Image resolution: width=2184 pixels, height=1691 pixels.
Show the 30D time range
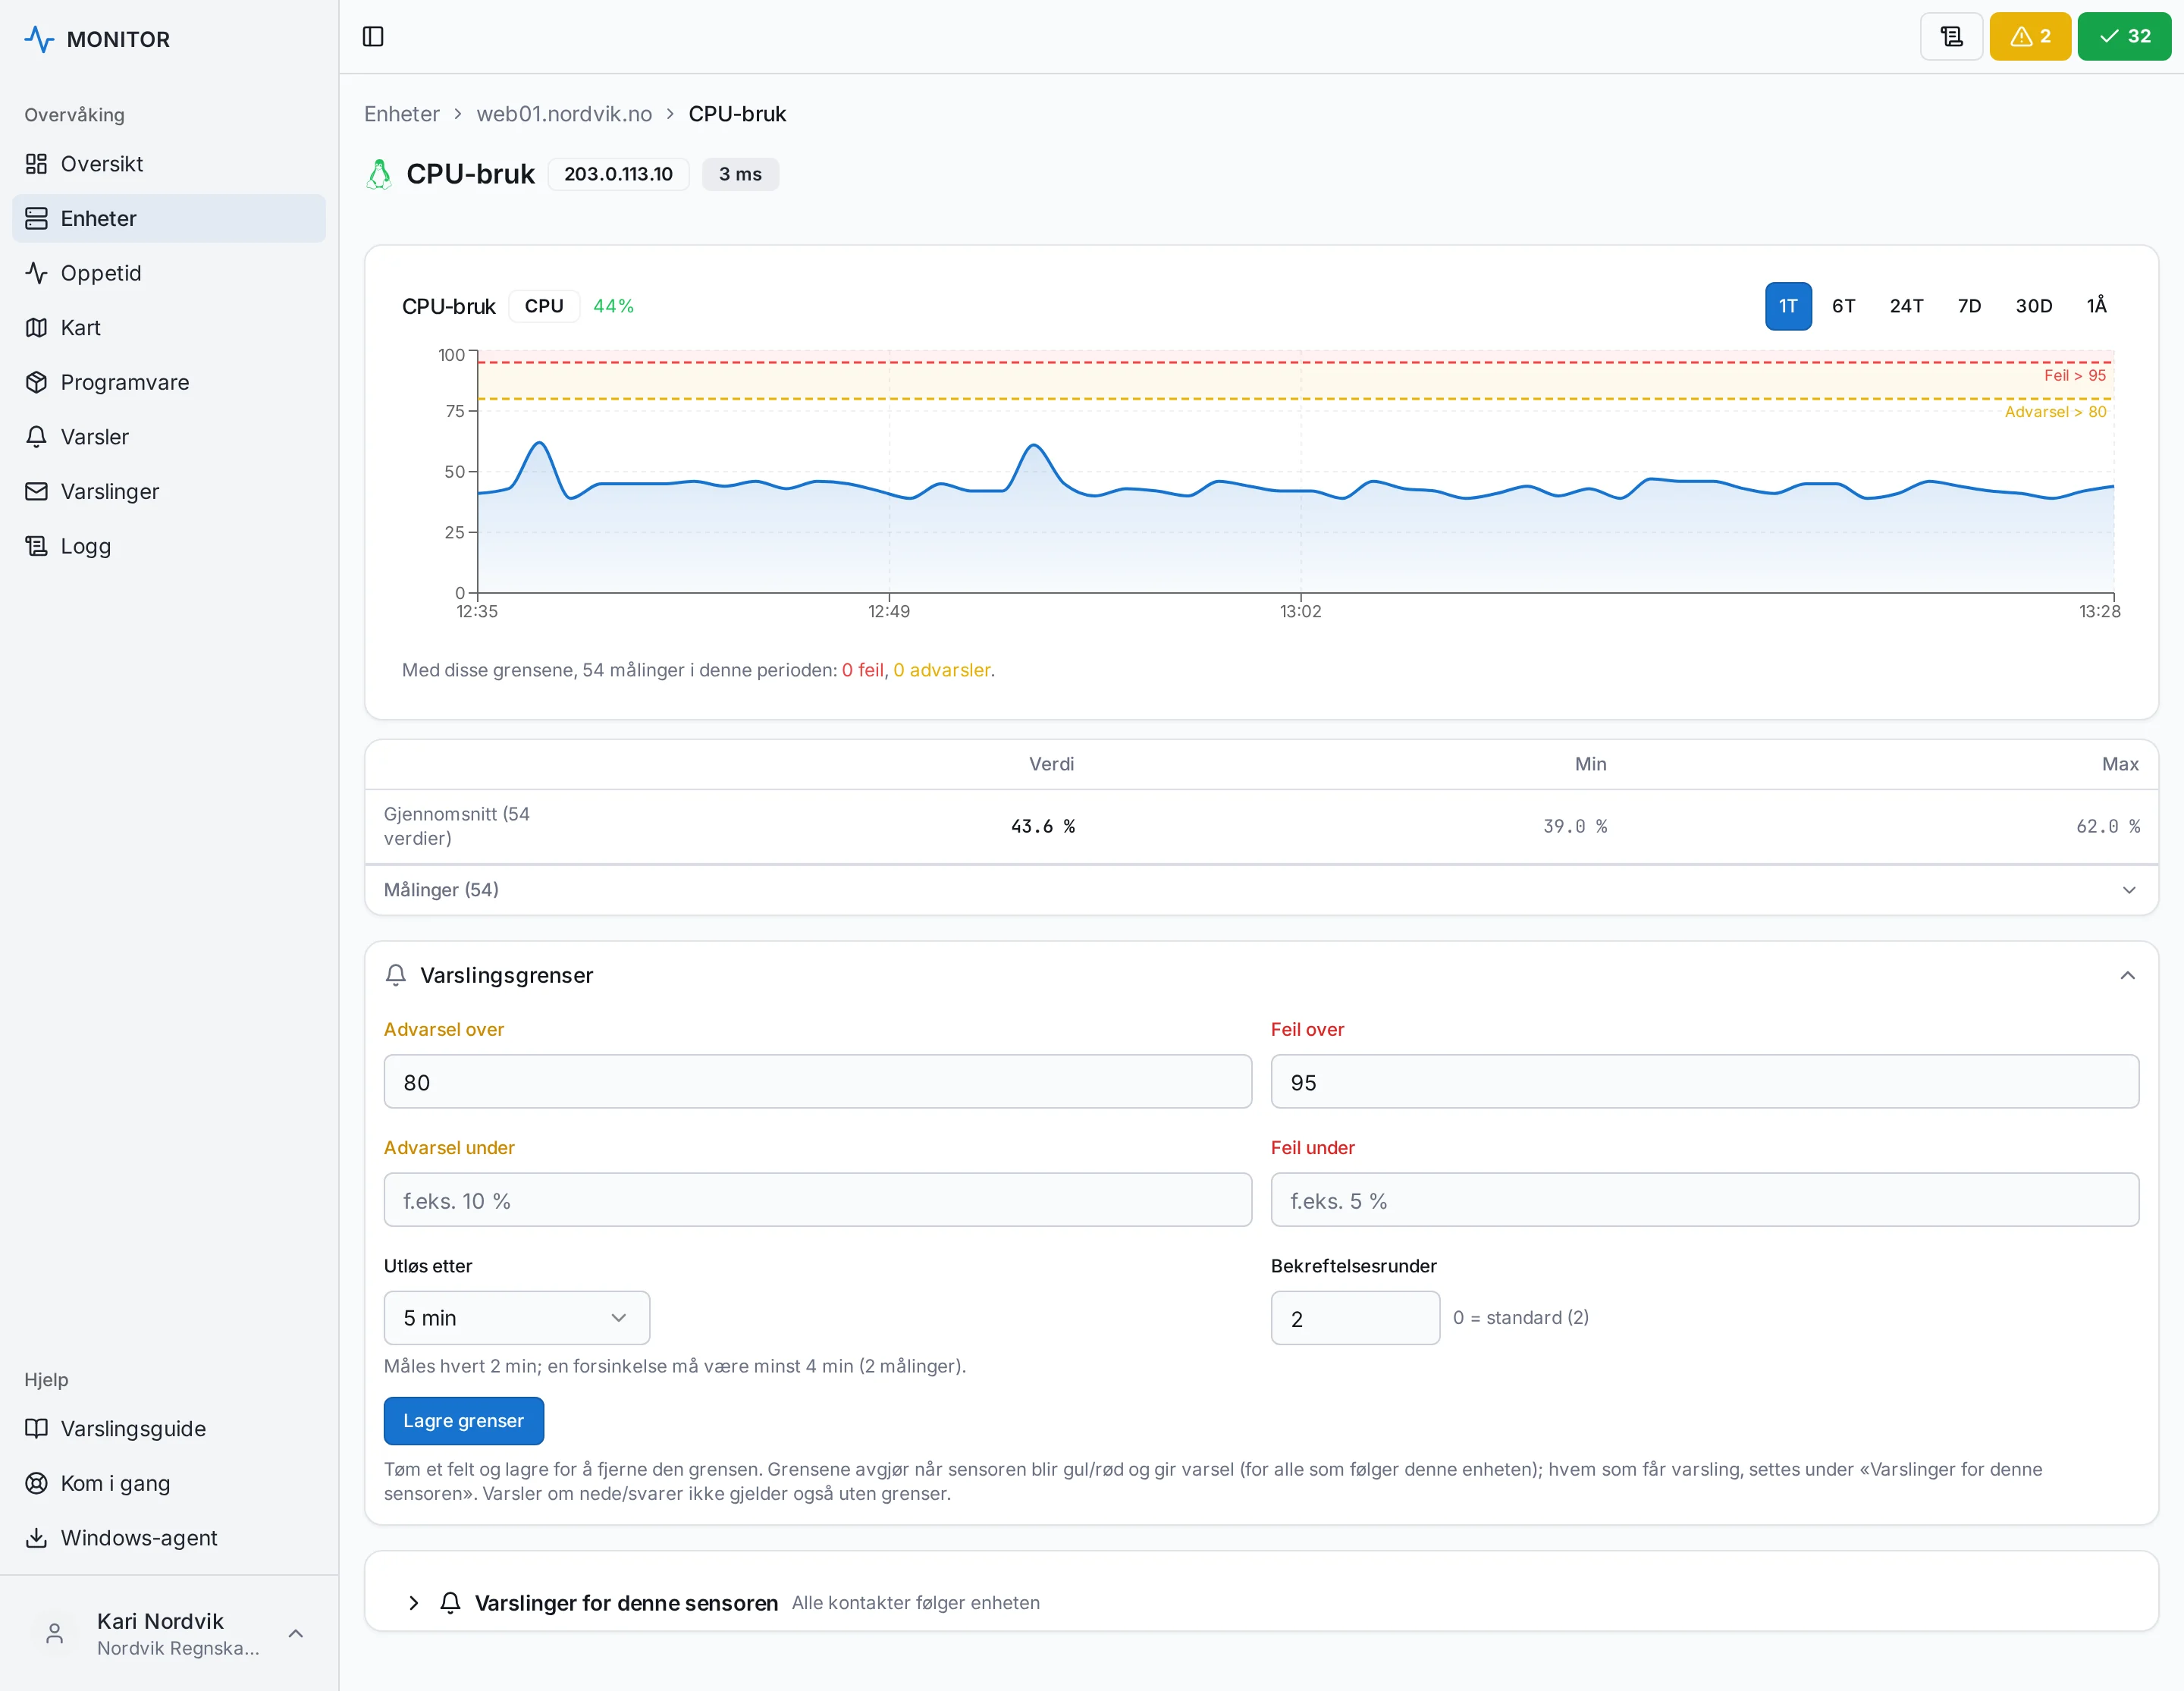[x=2033, y=306]
